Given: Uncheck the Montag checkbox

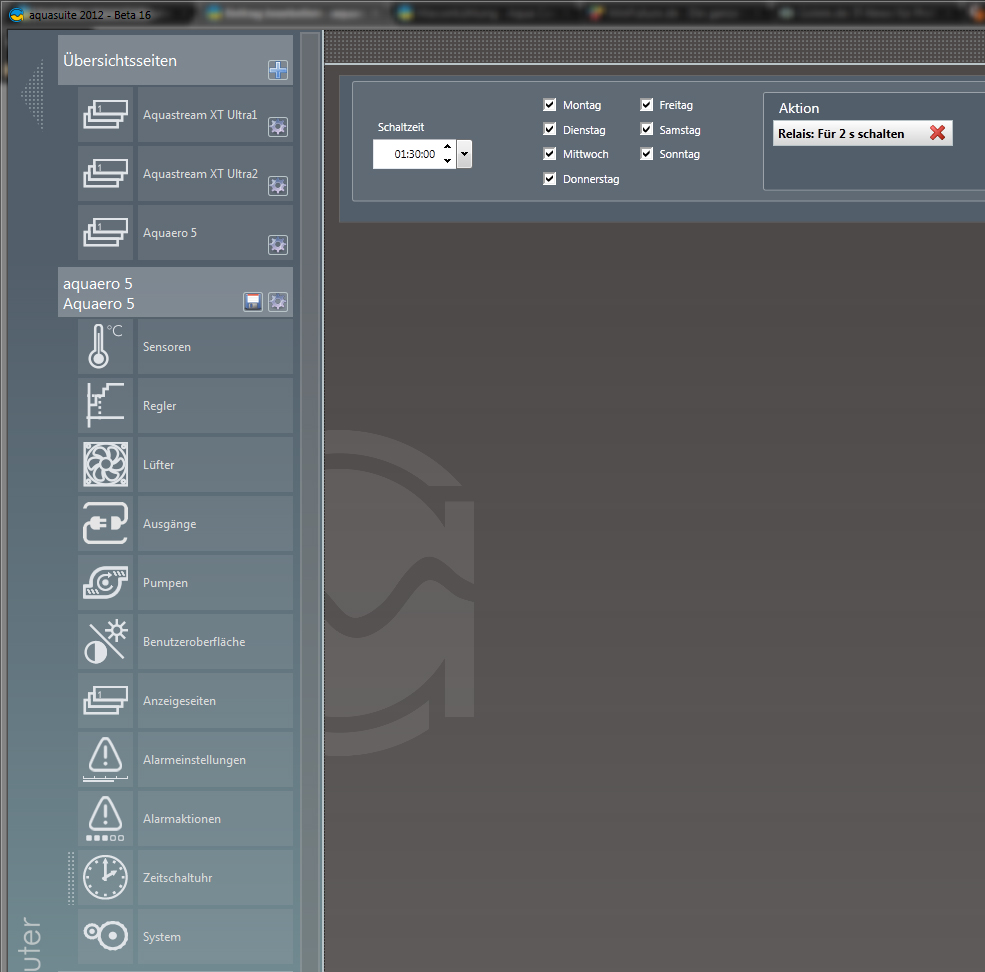Looking at the screenshot, I should click(x=550, y=104).
